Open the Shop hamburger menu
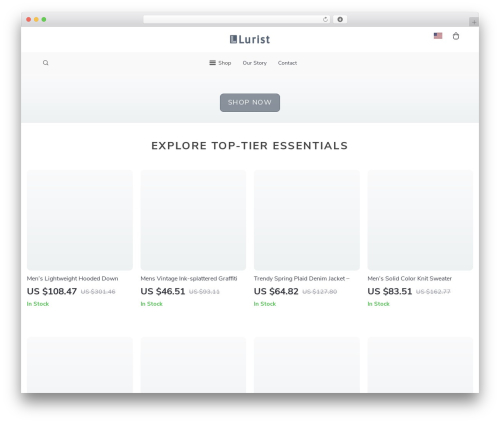500x423 pixels. (x=220, y=63)
